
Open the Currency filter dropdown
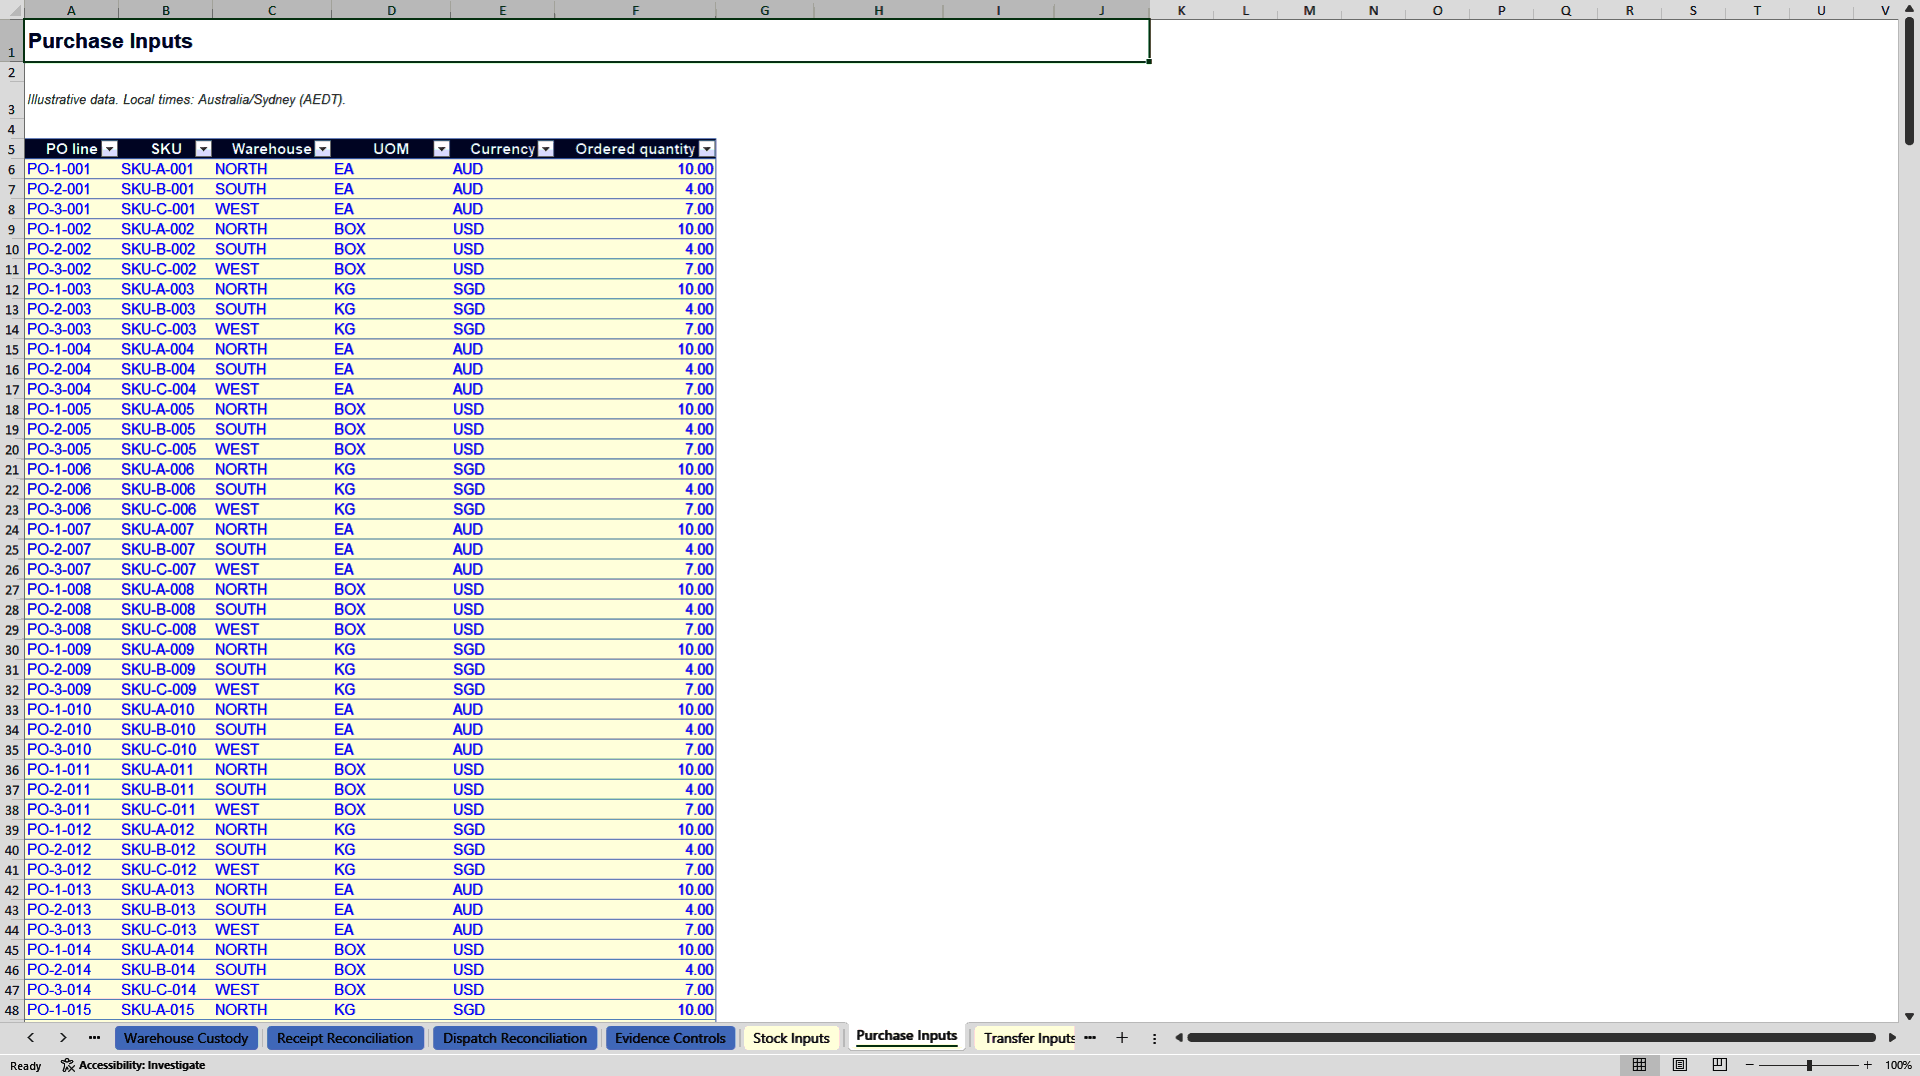546,149
